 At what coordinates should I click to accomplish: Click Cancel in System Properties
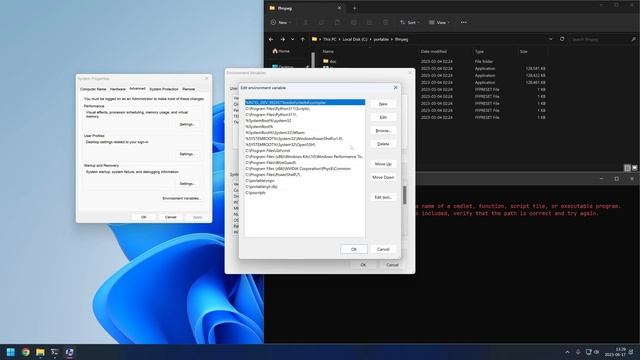[x=171, y=217]
